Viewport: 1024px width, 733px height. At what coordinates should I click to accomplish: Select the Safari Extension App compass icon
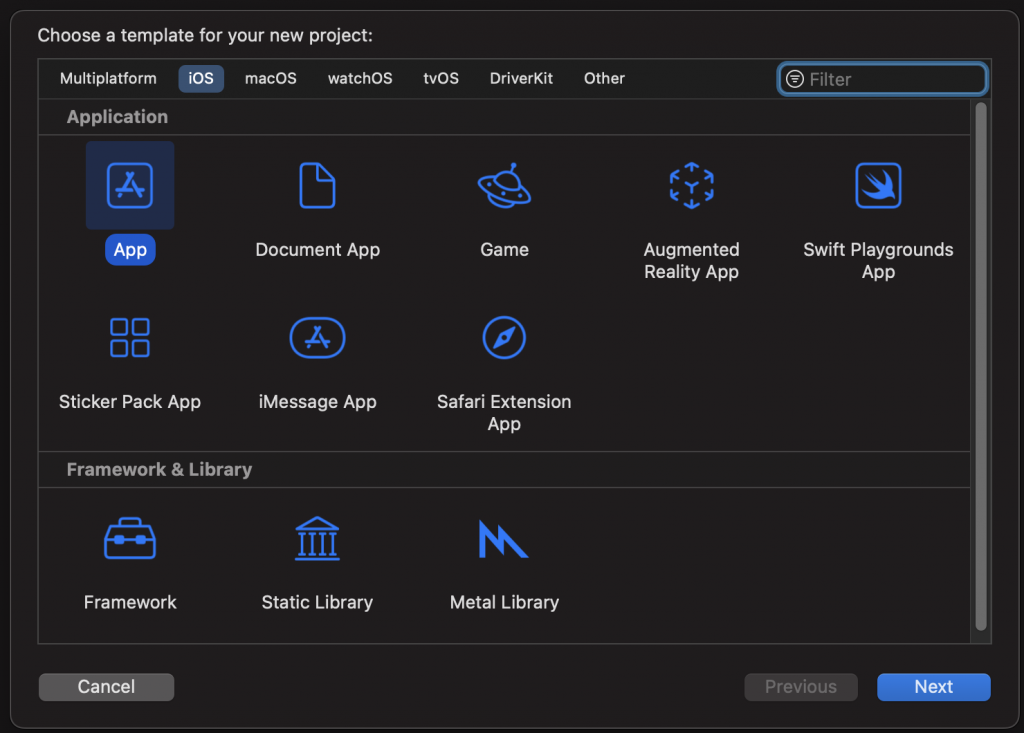504,338
